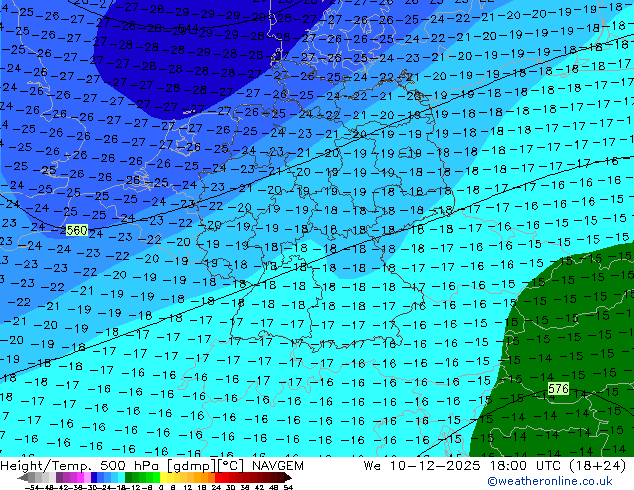Pick the dark blue swatch in the legend
Viewport: 634px width, 490px height.
click(94, 477)
